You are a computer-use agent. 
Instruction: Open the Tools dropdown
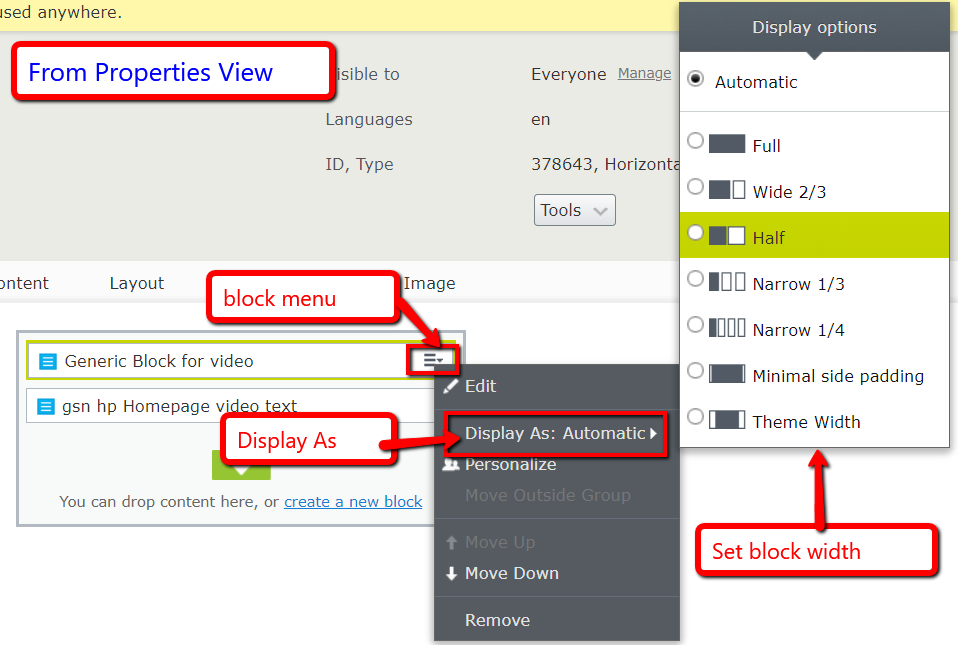coord(574,210)
